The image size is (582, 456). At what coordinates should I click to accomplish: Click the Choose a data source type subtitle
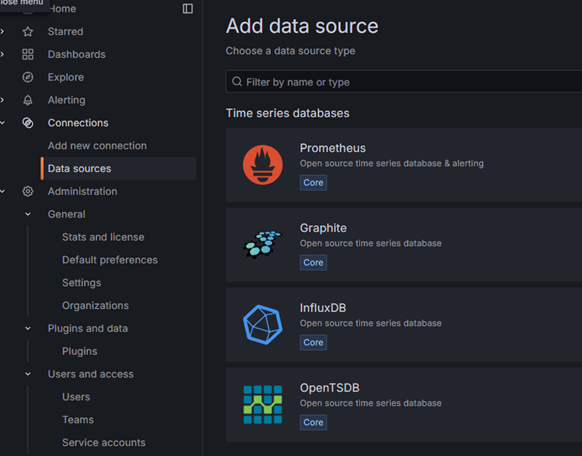tap(291, 51)
